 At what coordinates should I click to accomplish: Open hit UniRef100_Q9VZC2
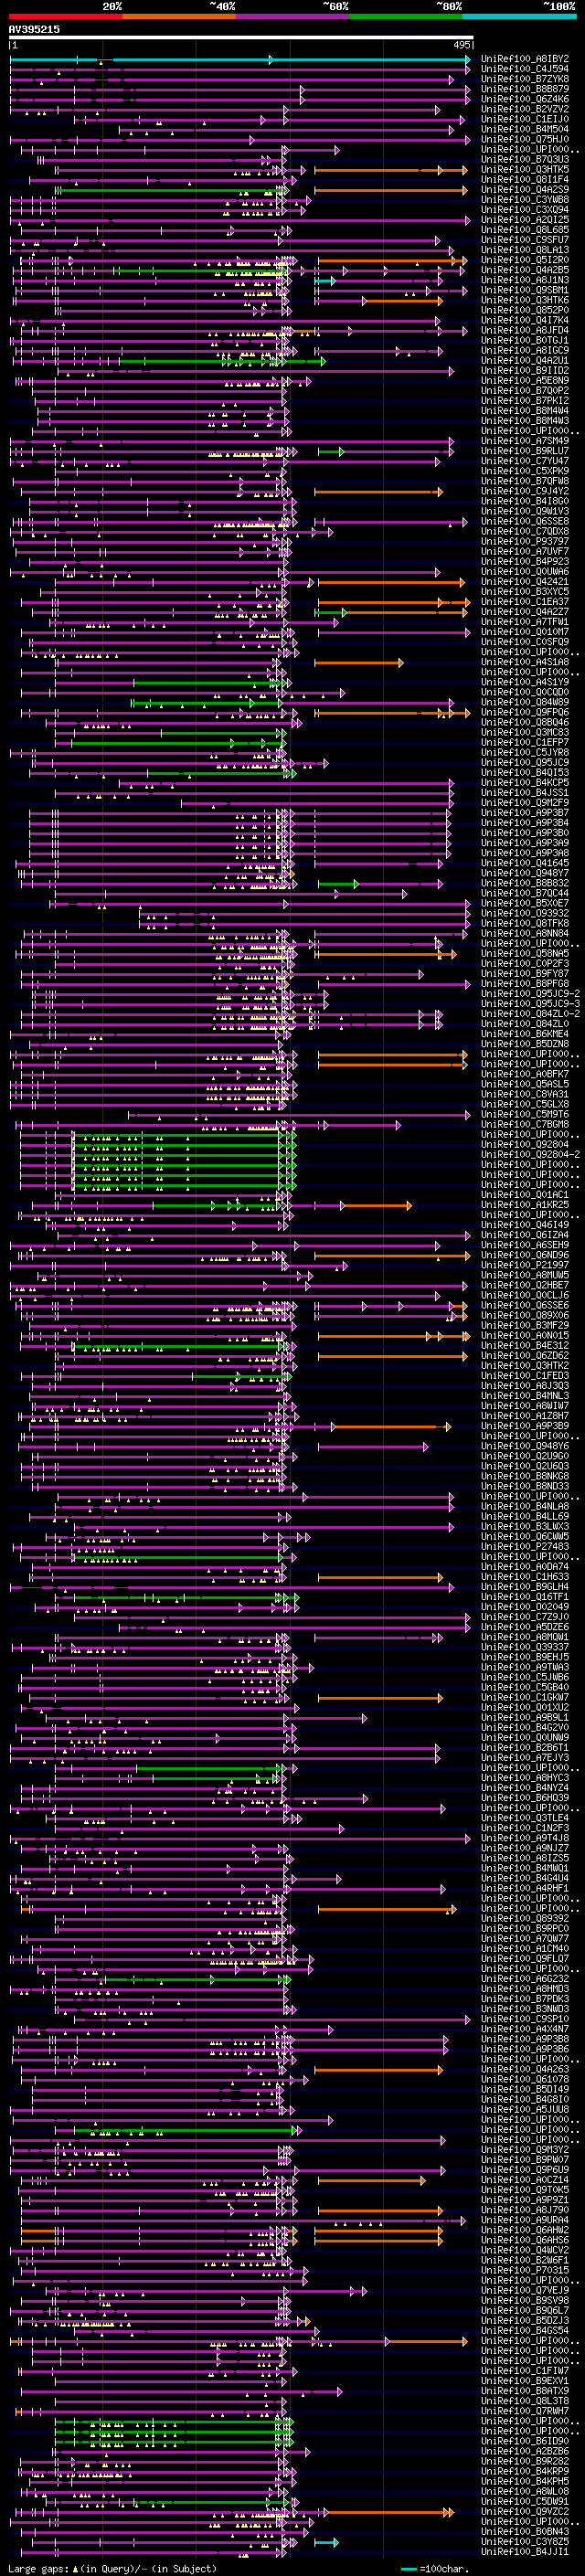[525, 2511]
